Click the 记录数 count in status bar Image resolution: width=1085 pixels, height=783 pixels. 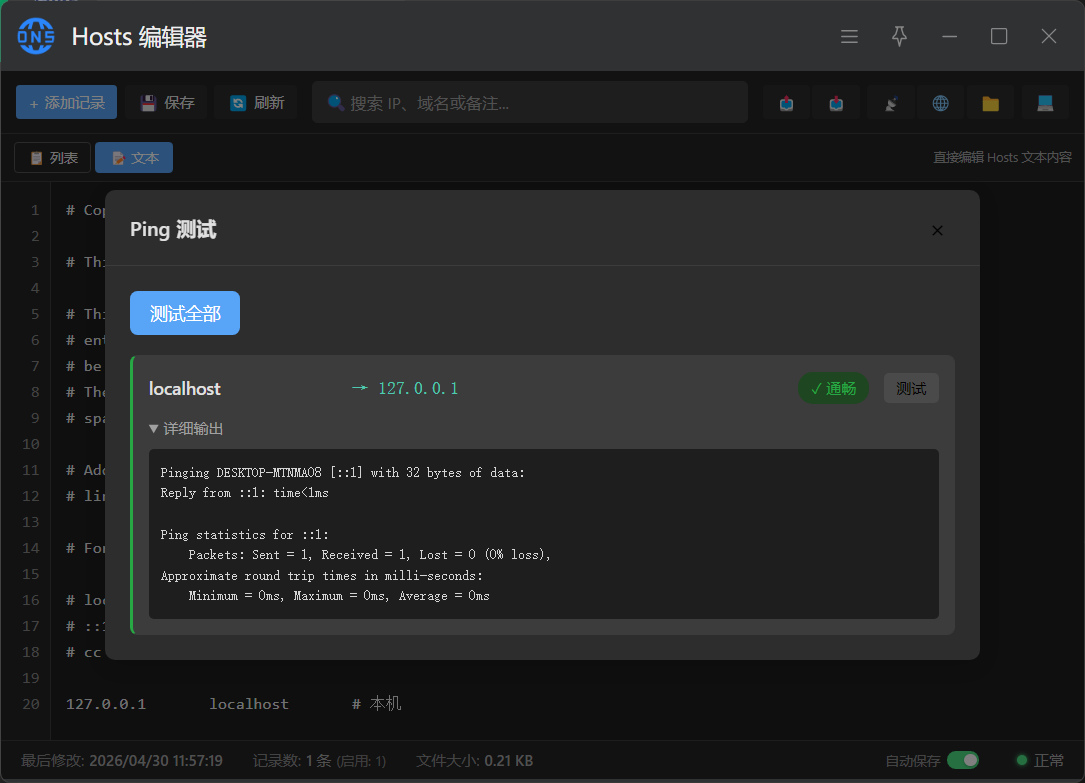(319, 761)
